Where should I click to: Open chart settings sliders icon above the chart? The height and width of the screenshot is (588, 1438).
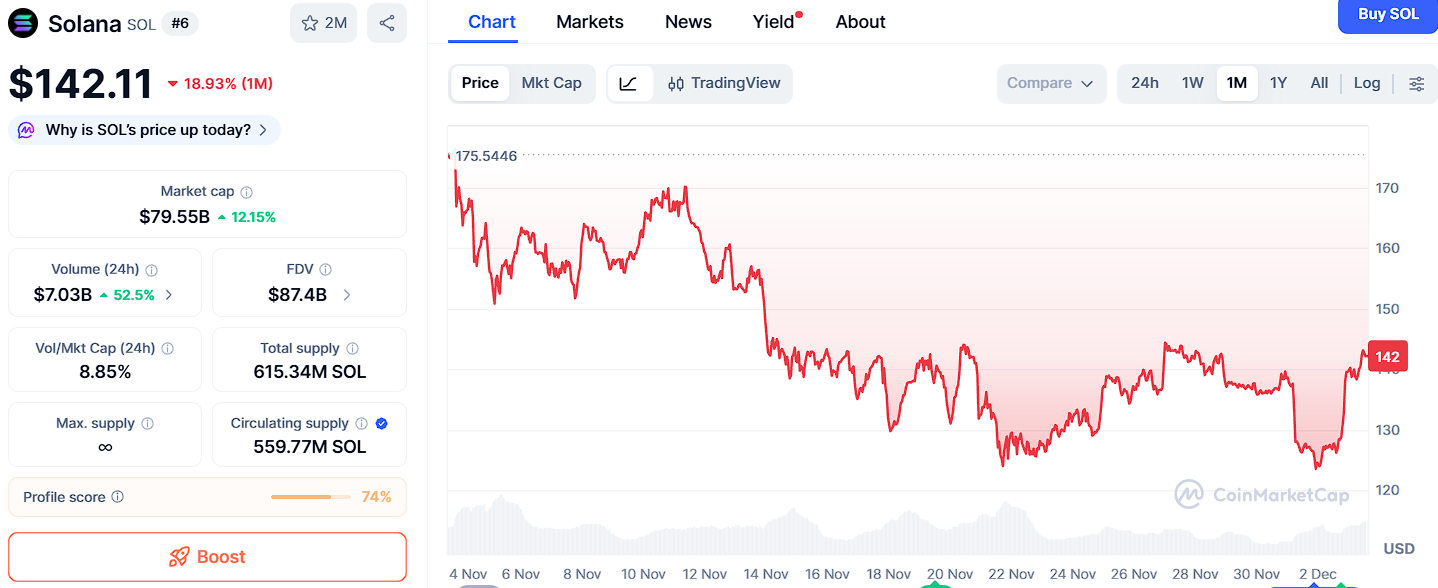pyautogui.click(x=1417, y=83)
